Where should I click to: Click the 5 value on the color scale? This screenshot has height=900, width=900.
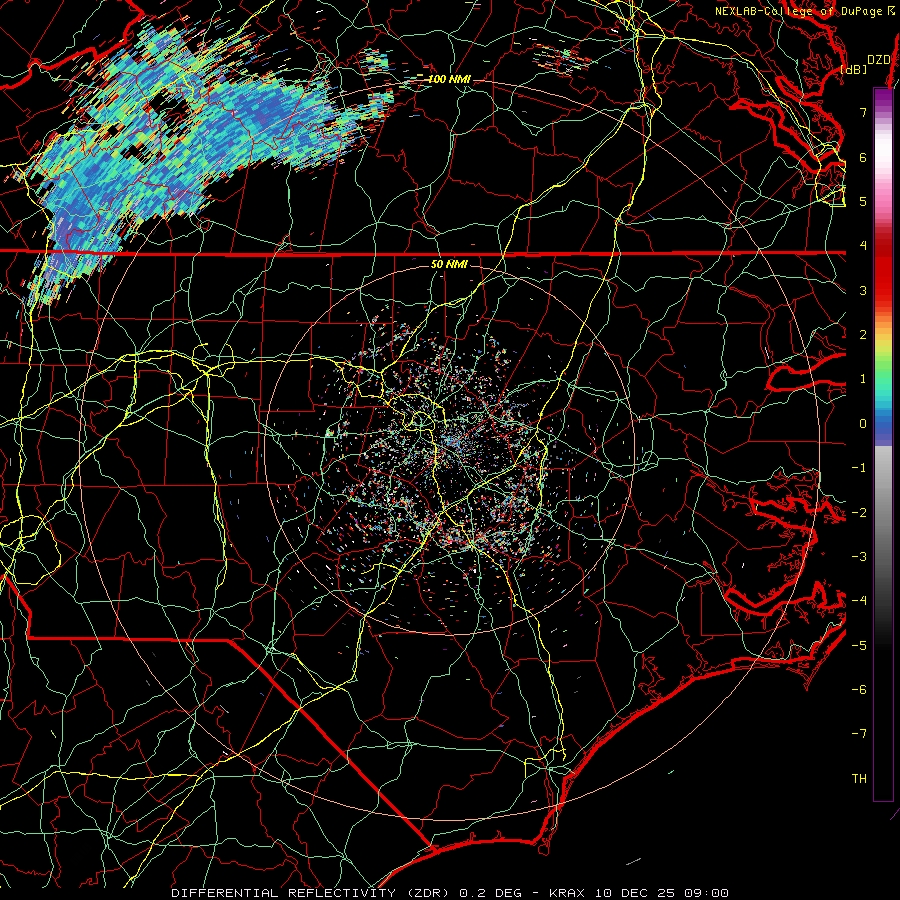[x=863, y=201]
